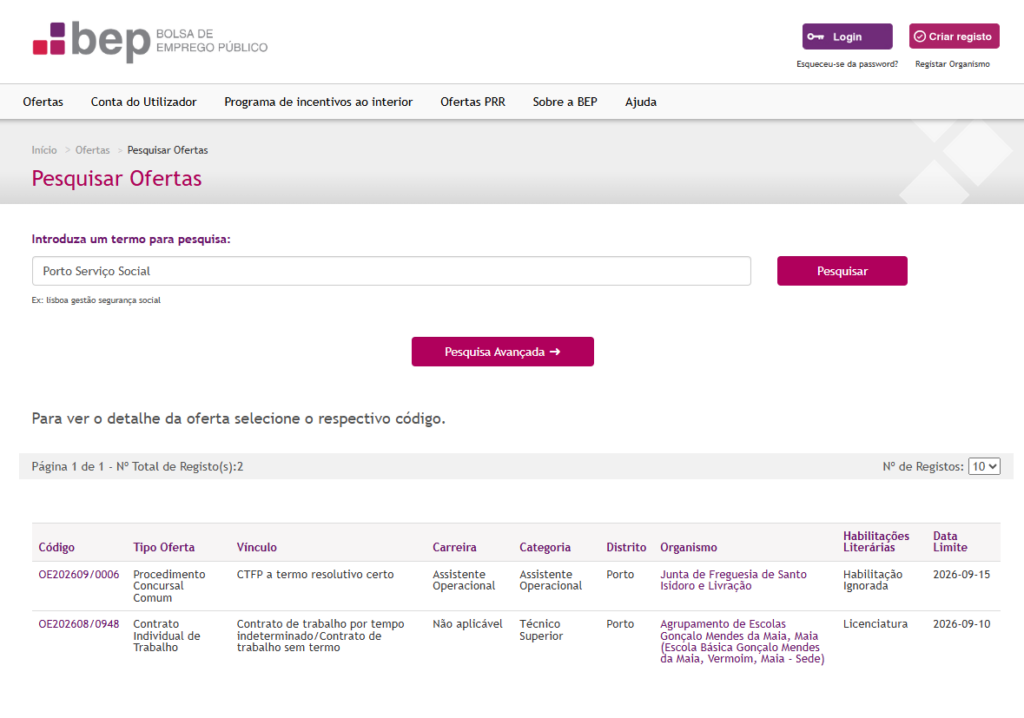Click the Licenciatura cell
This screenshot has height=718, width=1024.
(875, 624)
